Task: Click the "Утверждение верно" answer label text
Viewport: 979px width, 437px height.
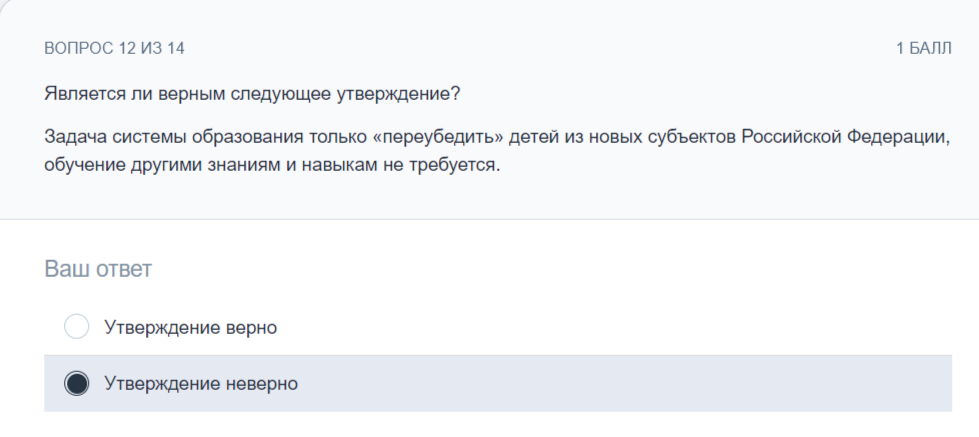Action: point(190,328)
